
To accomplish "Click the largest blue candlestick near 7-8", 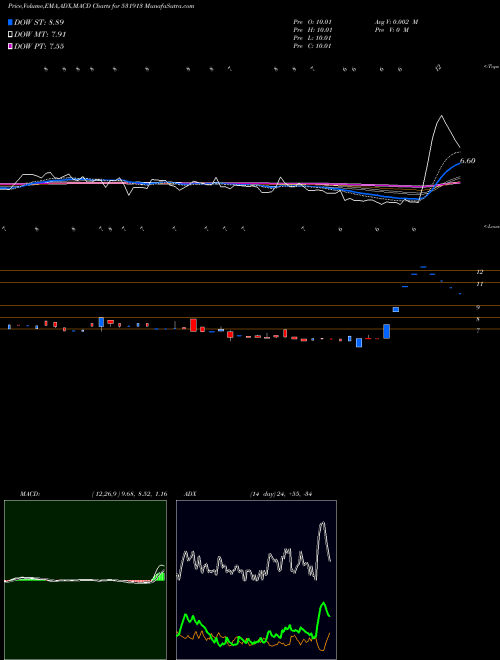I will [386, 331].
